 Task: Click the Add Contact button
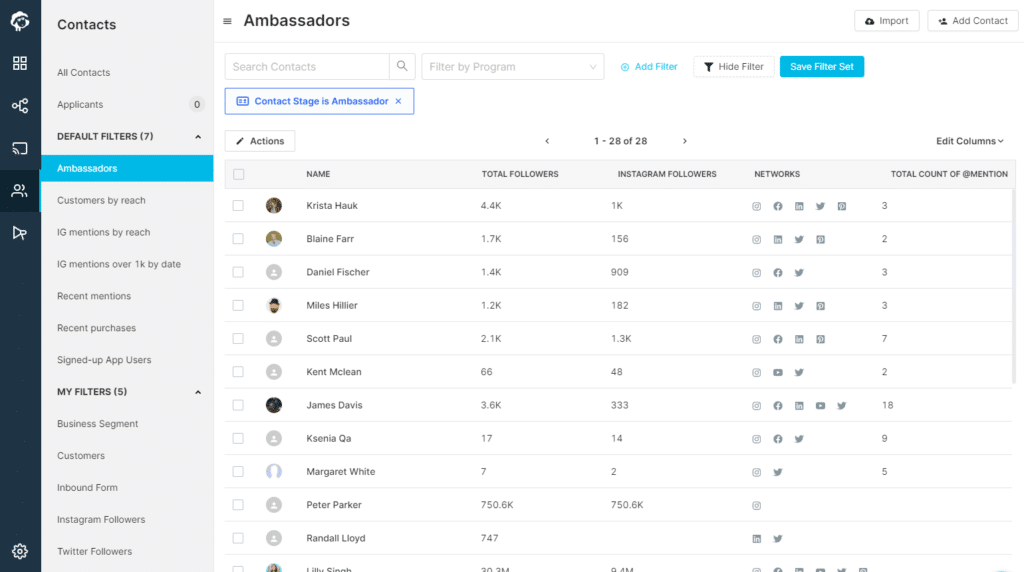pos(971,21)
